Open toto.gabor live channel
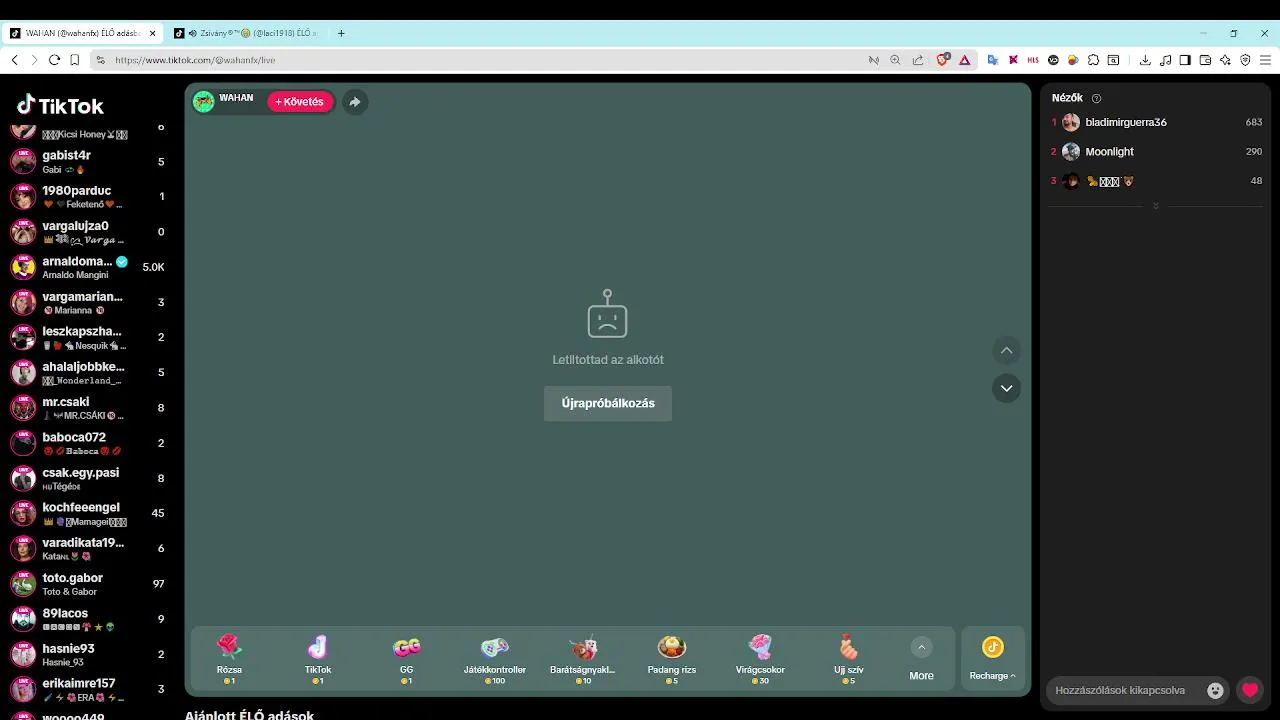 click(90, 584)
